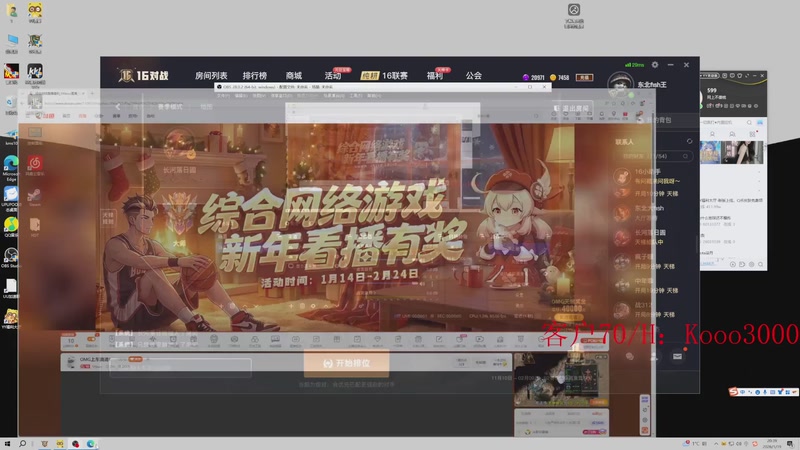Screen dimensions: 800x450
Task: Open the UPUPOO desktop icon
Action: pos(11,198)
